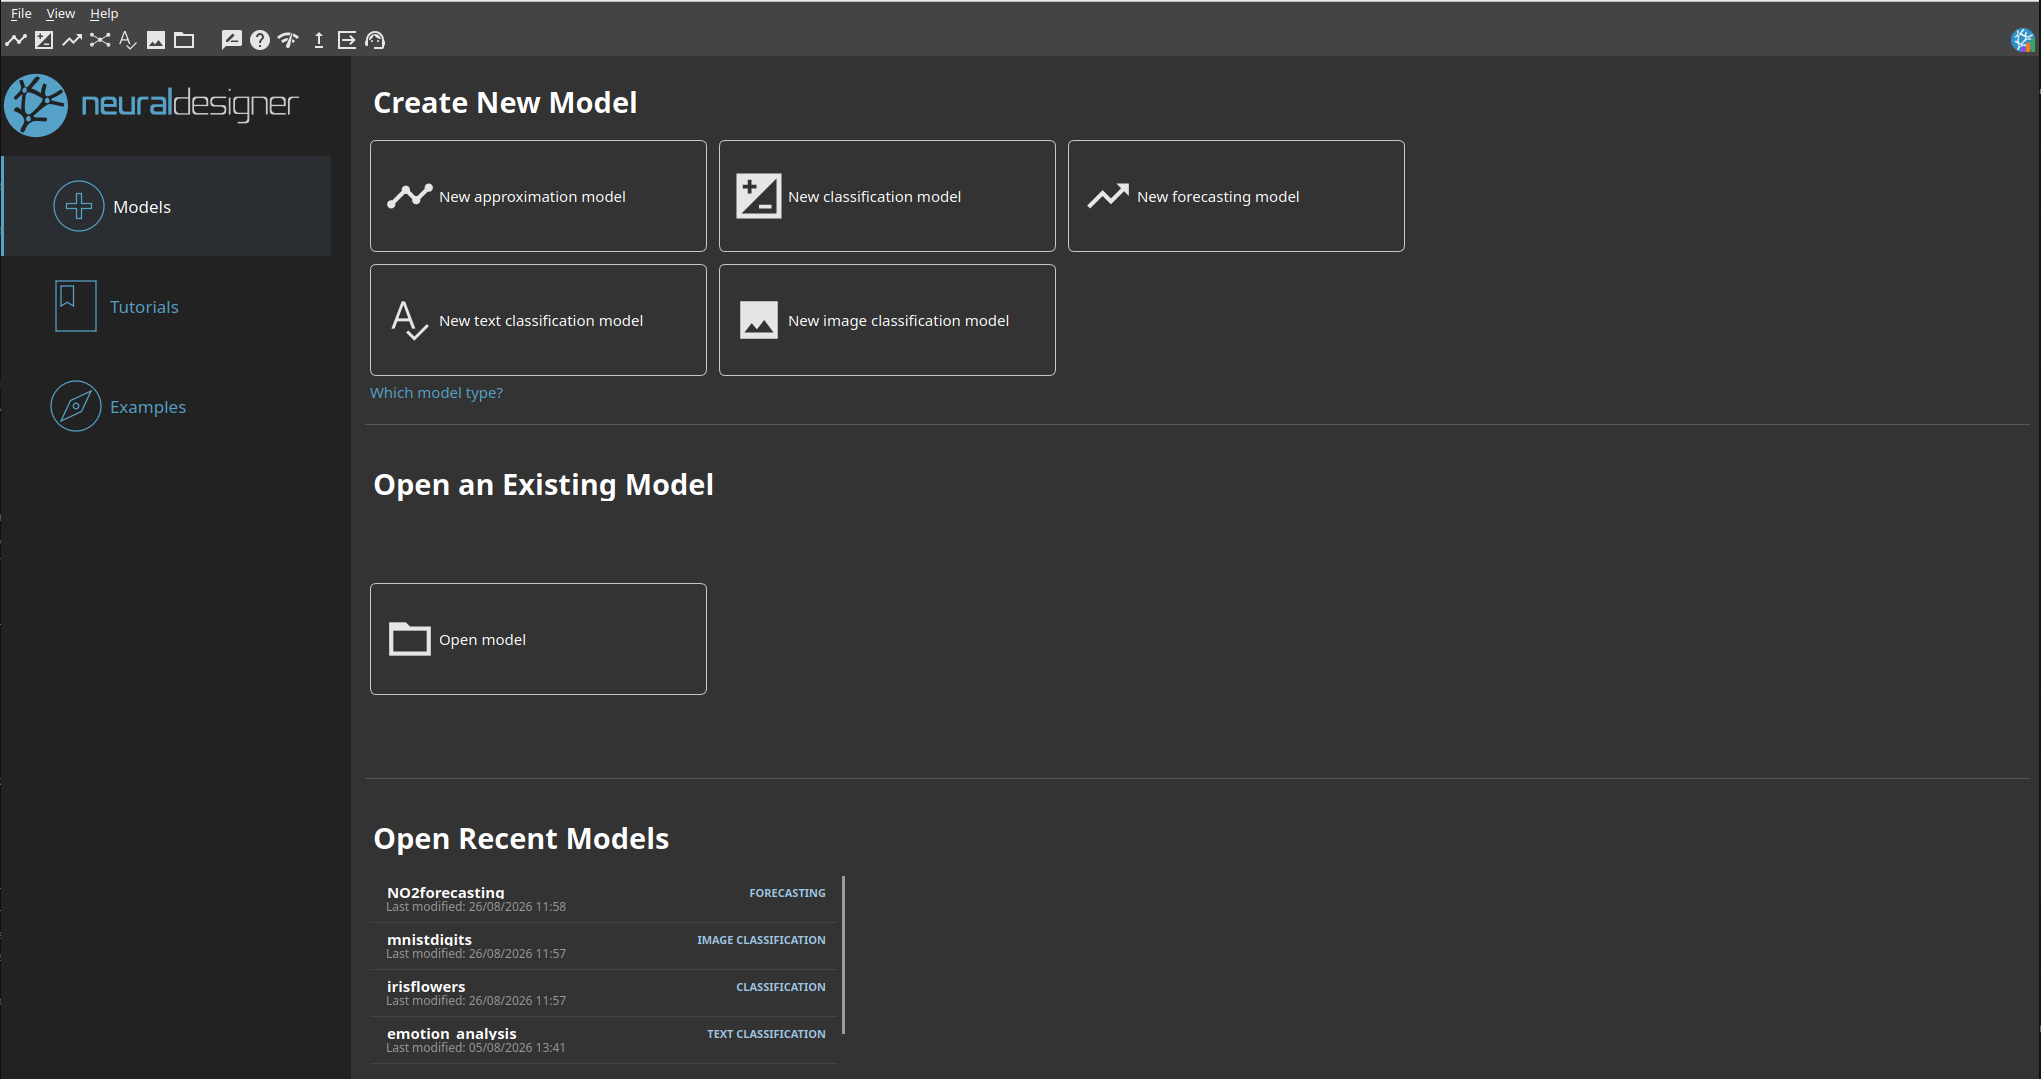Click the export arrow toolbar icon
2041x1079 pixels.
347,40
